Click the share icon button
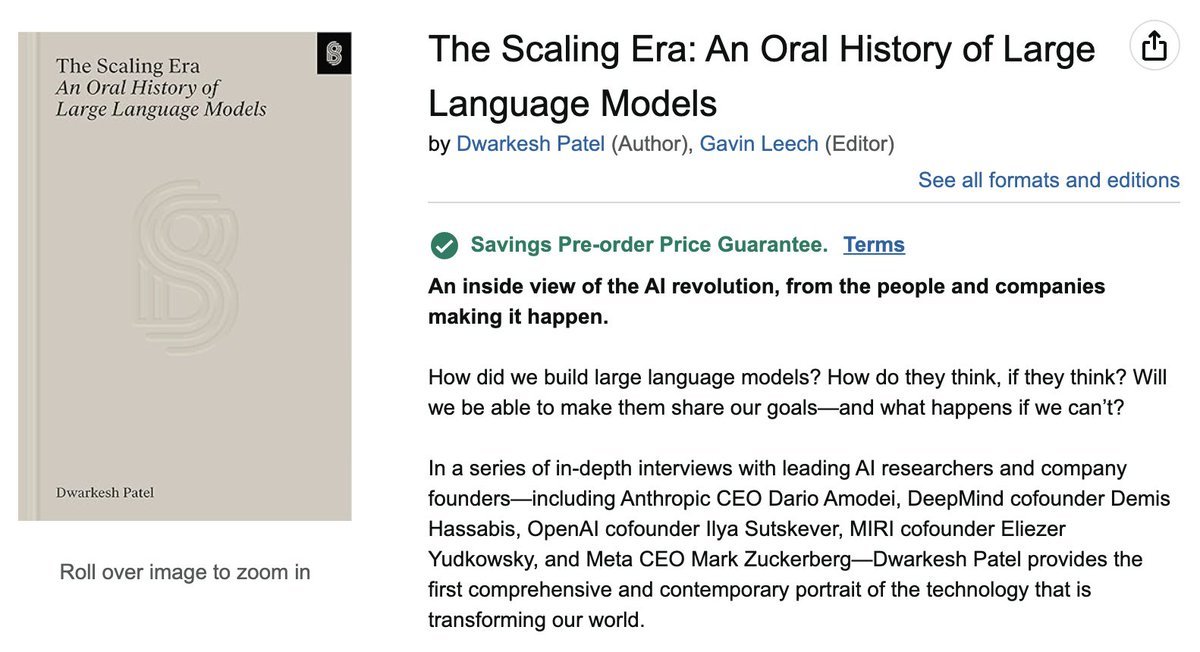Screen dimensions: 1200x652 pyautogui.click(x=1154, y=46)
